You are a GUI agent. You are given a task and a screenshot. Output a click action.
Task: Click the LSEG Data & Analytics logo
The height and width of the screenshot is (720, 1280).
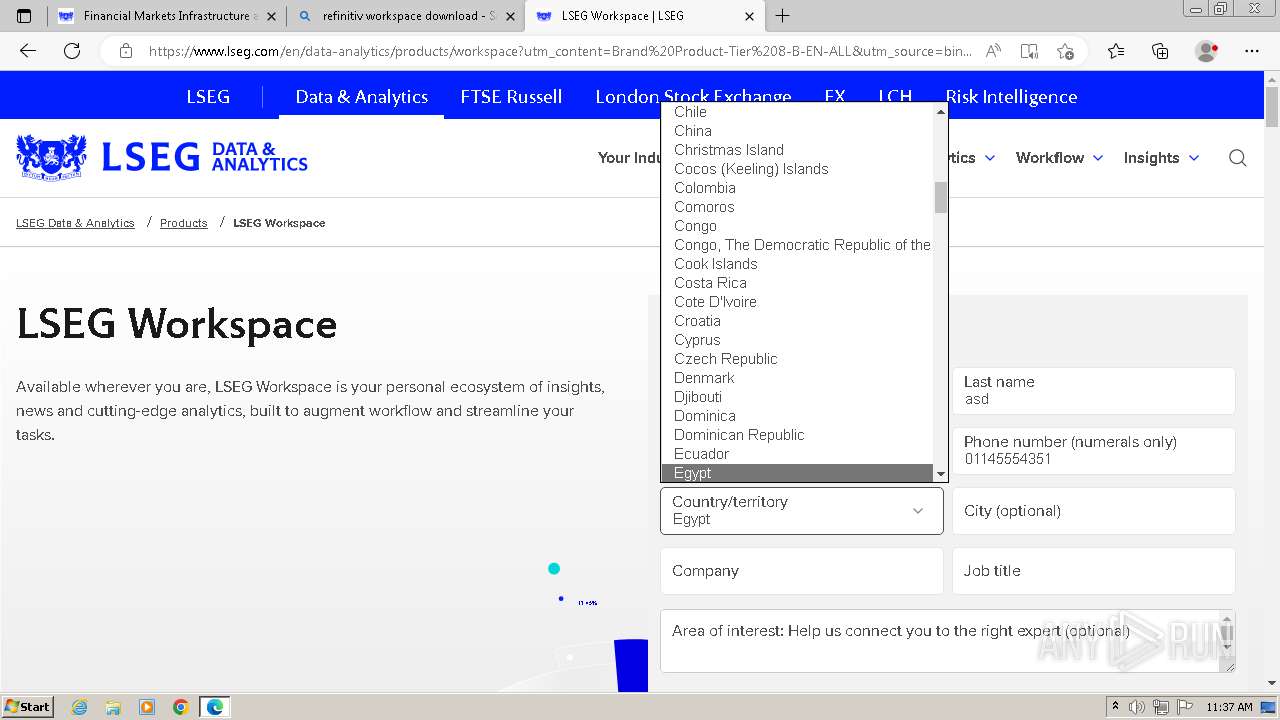click(x=162, y=157)
